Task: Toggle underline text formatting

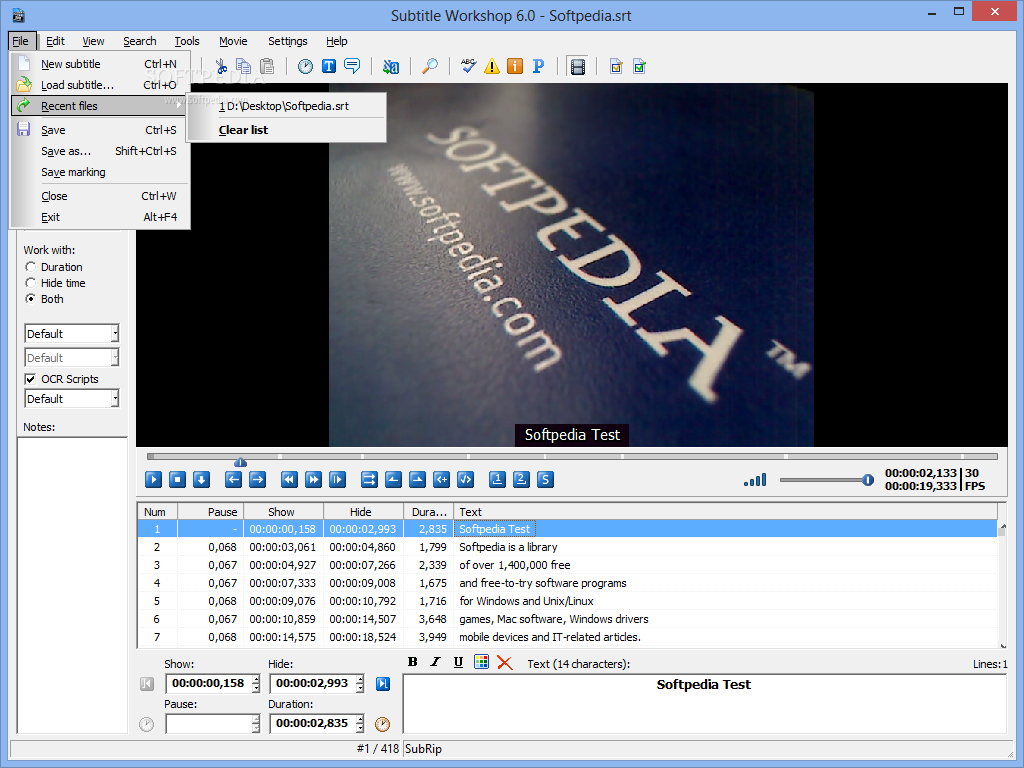Action: click(x=458, y=662)
